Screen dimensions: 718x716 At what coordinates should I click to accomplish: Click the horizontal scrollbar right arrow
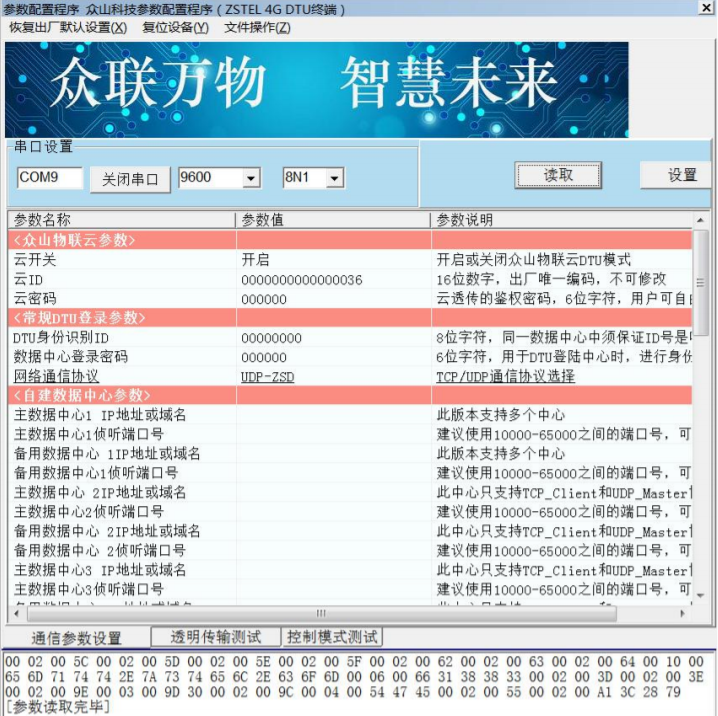click(683, 613)
